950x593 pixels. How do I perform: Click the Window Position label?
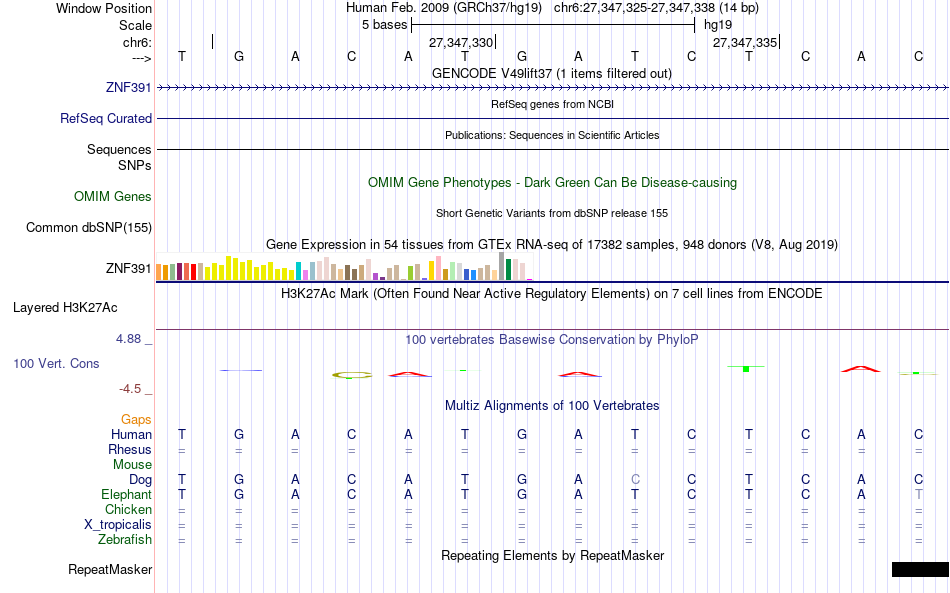point(104,8)
